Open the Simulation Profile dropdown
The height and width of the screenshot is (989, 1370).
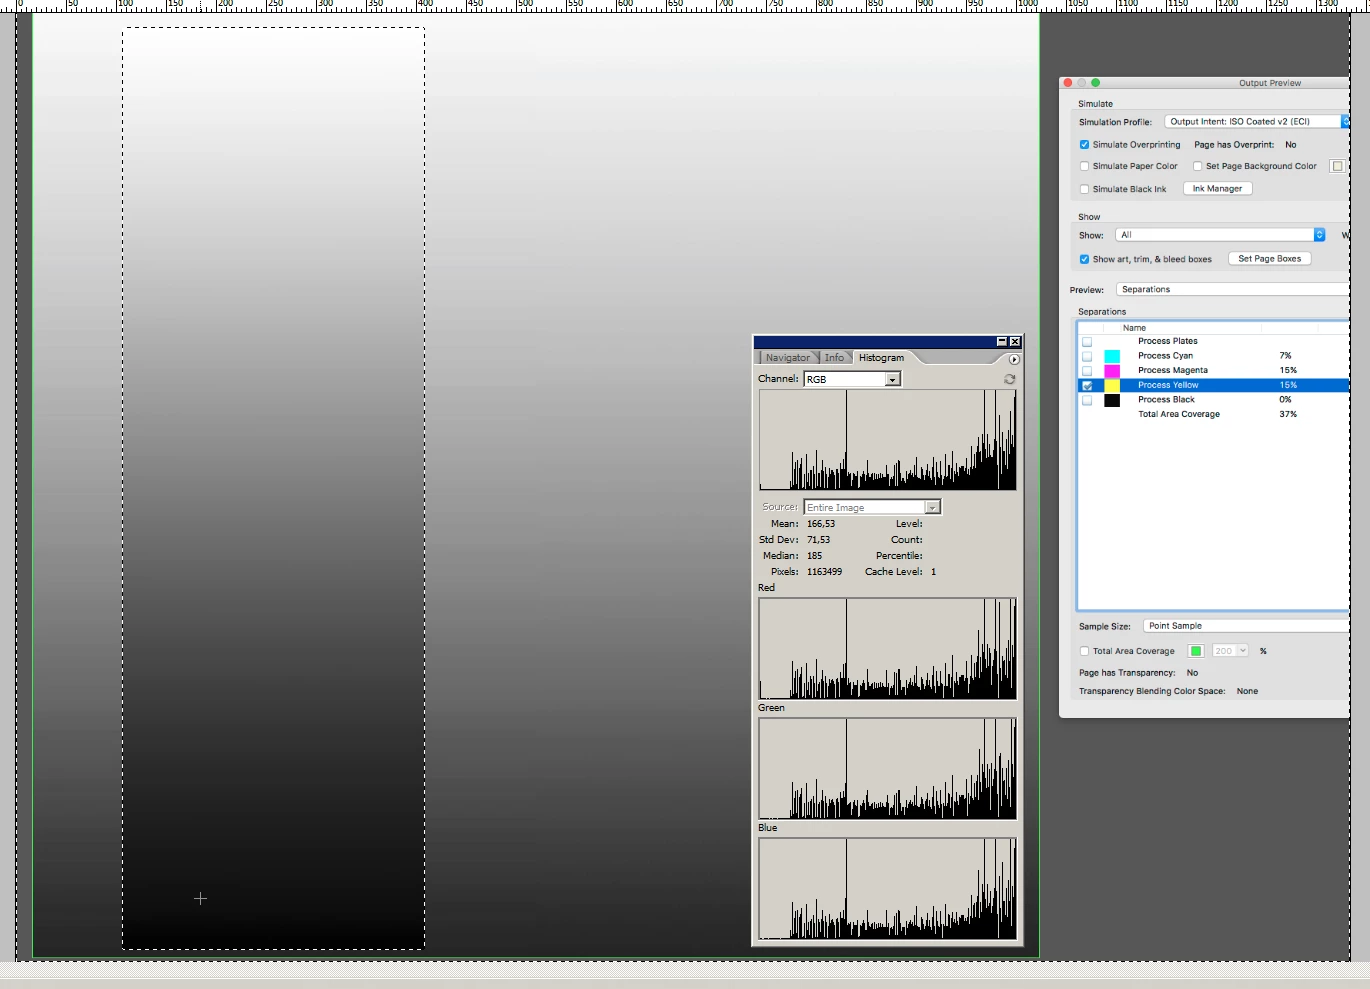[x=1257, y=122]
